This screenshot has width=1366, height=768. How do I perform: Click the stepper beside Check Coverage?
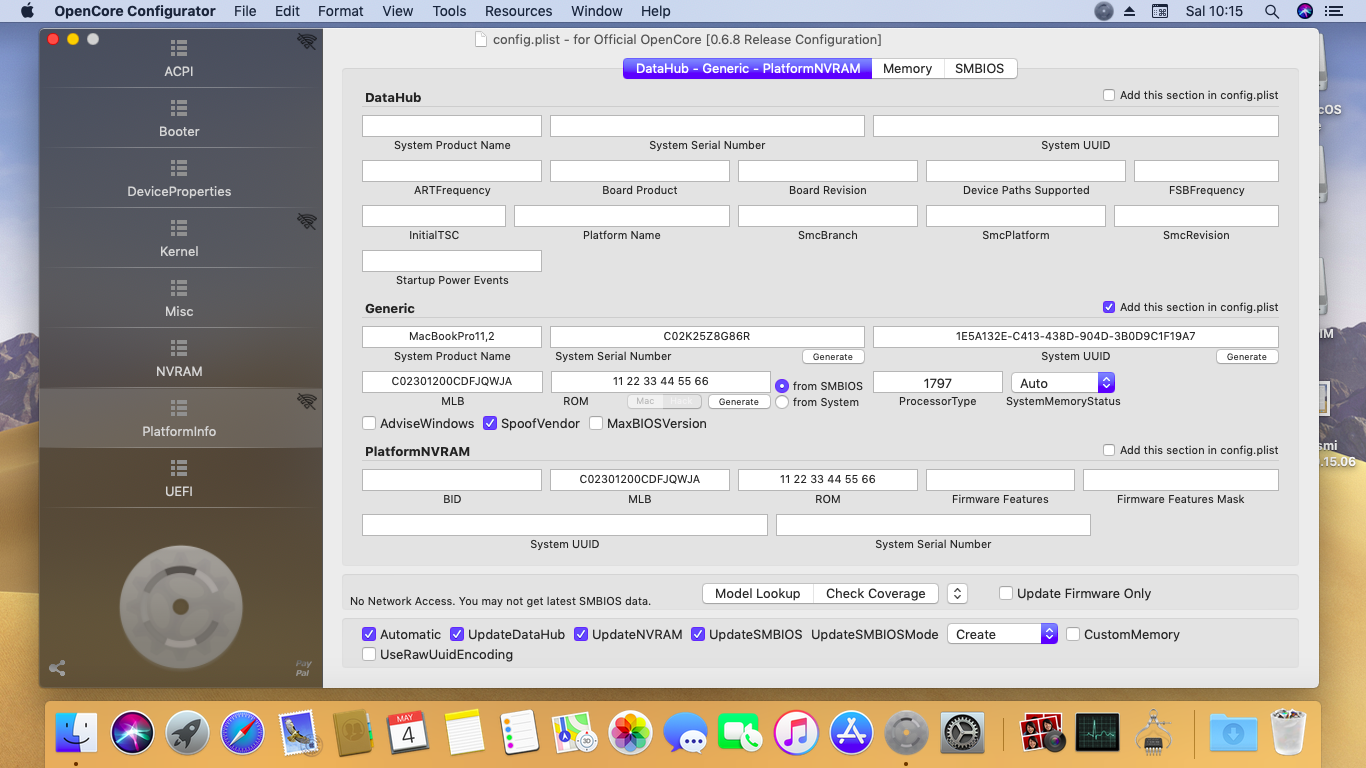pyautogui.click(x=957, y=593)
